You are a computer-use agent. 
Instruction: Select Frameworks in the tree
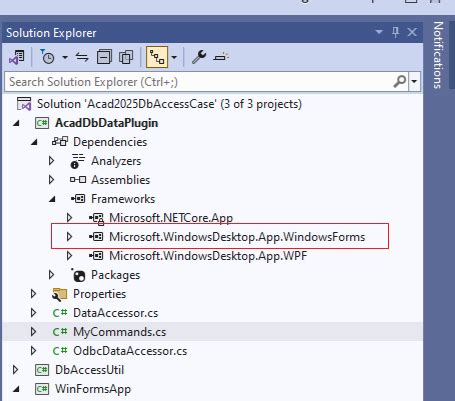click(123, 199)
